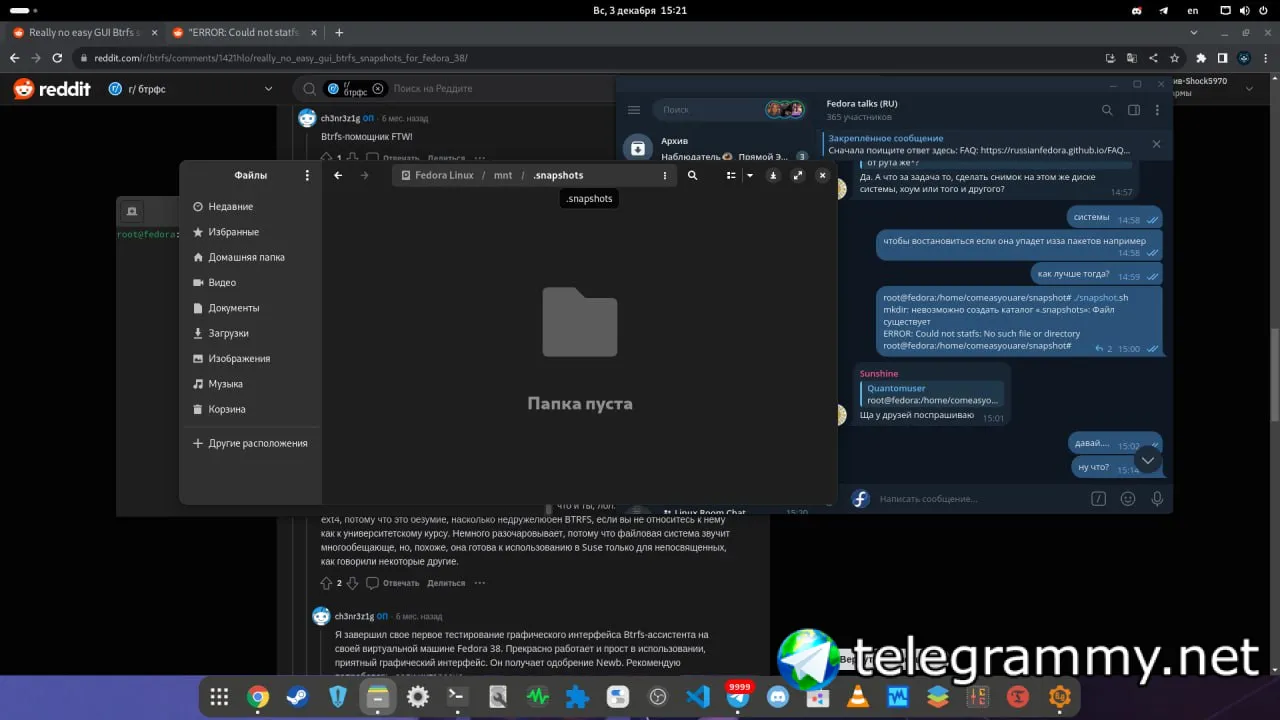Share the ext4 comment via Делиться

[x=446, y=583]
